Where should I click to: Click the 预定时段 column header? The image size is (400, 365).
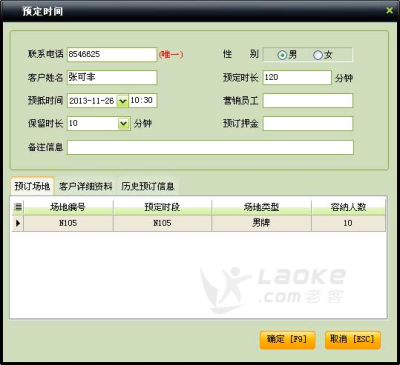click(x=162, y=207)
